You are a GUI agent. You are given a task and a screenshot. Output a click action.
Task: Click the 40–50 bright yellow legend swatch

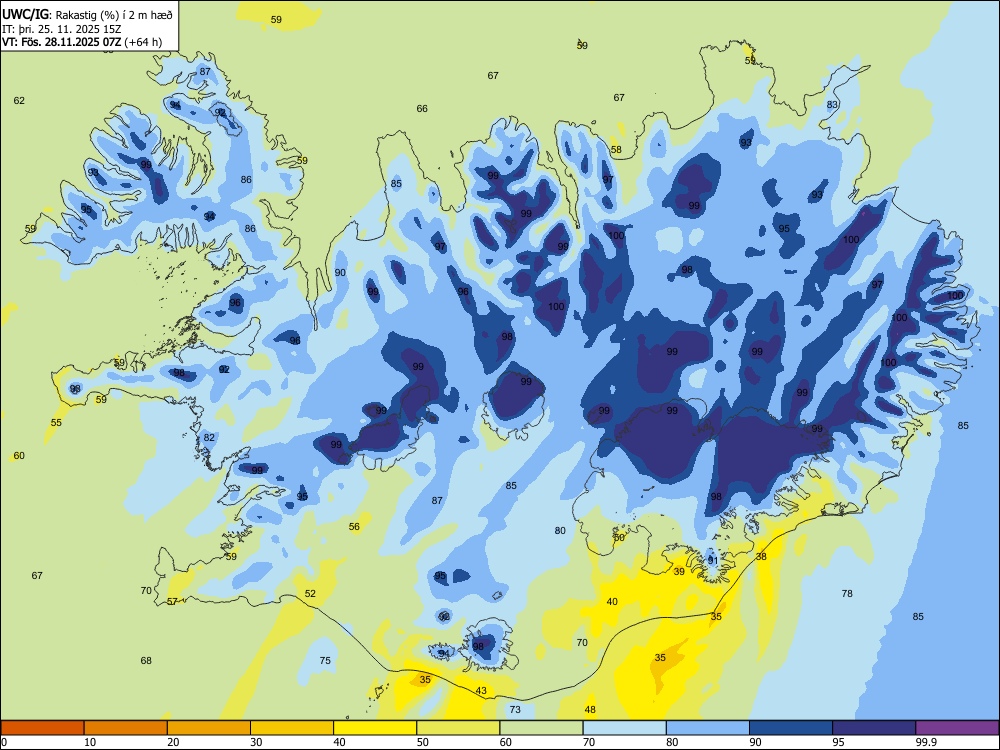pos(375,728)
